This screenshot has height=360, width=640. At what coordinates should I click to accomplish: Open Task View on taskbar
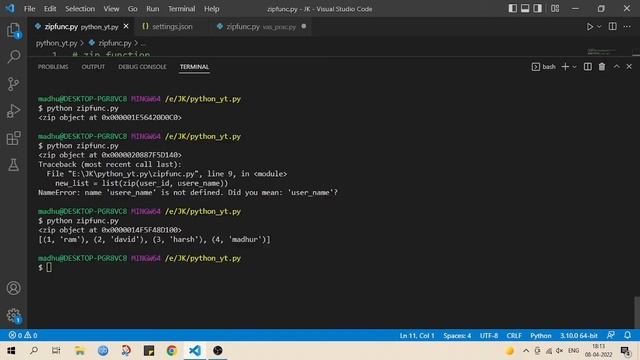click(x=56, y=351)
